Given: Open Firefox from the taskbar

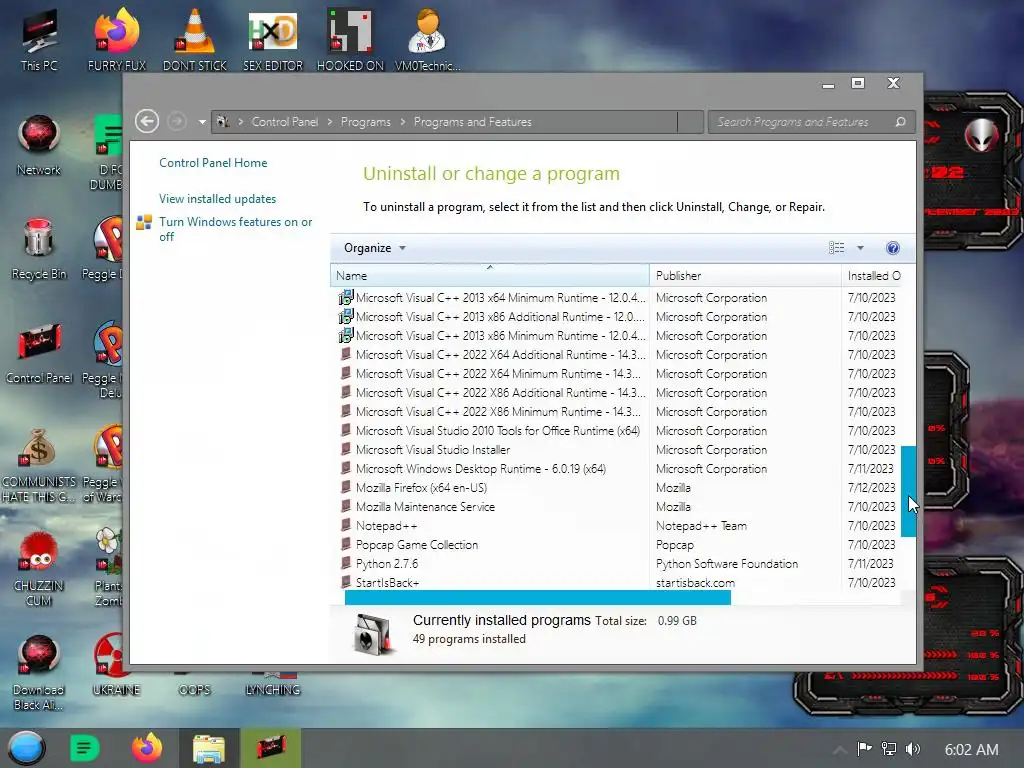Looking at the screenshot, I should pos(147,748).
